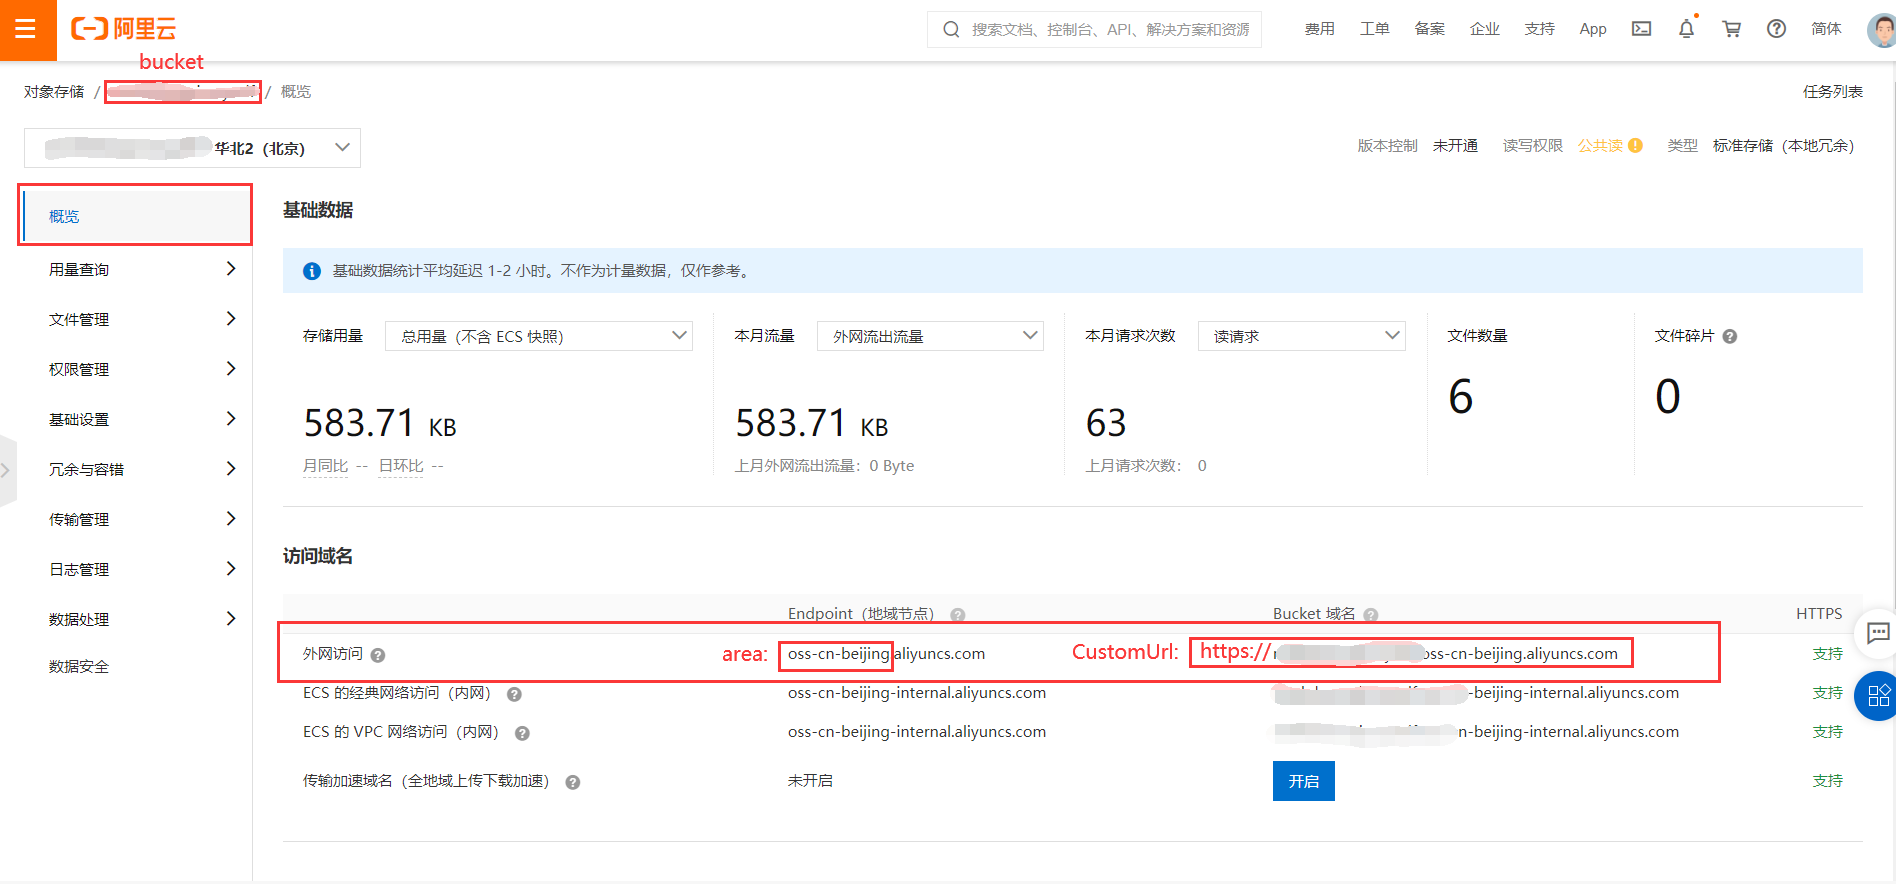Open 备案 in the top navigation
Image resolution: width=1896 pixels, height=884 pixels.
pos(1429,29)
